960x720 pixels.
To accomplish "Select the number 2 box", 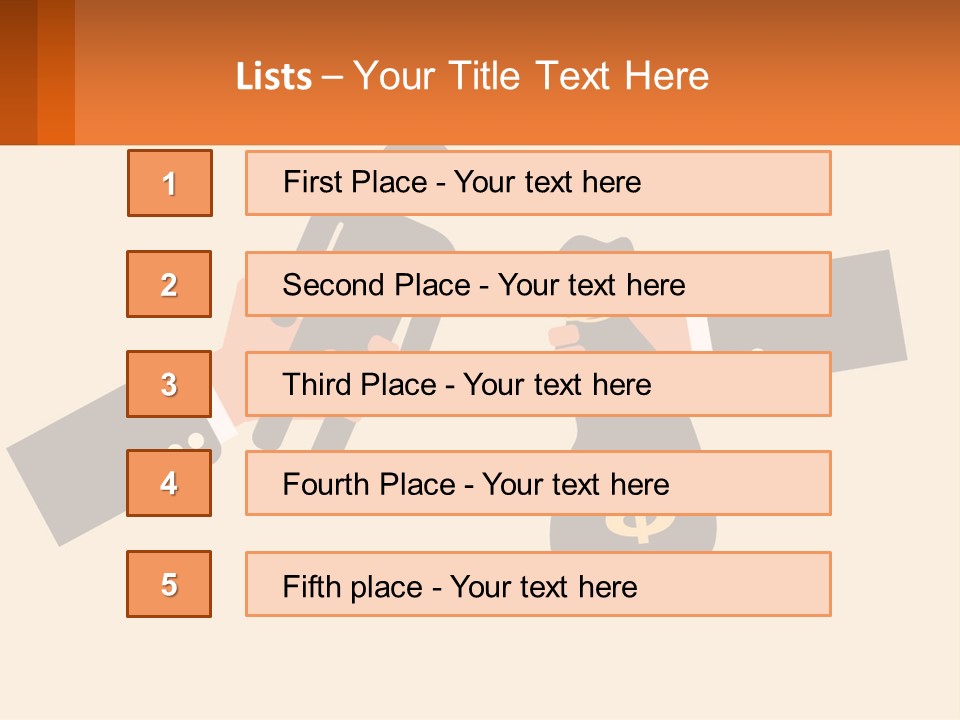I will tap(169, 284).
